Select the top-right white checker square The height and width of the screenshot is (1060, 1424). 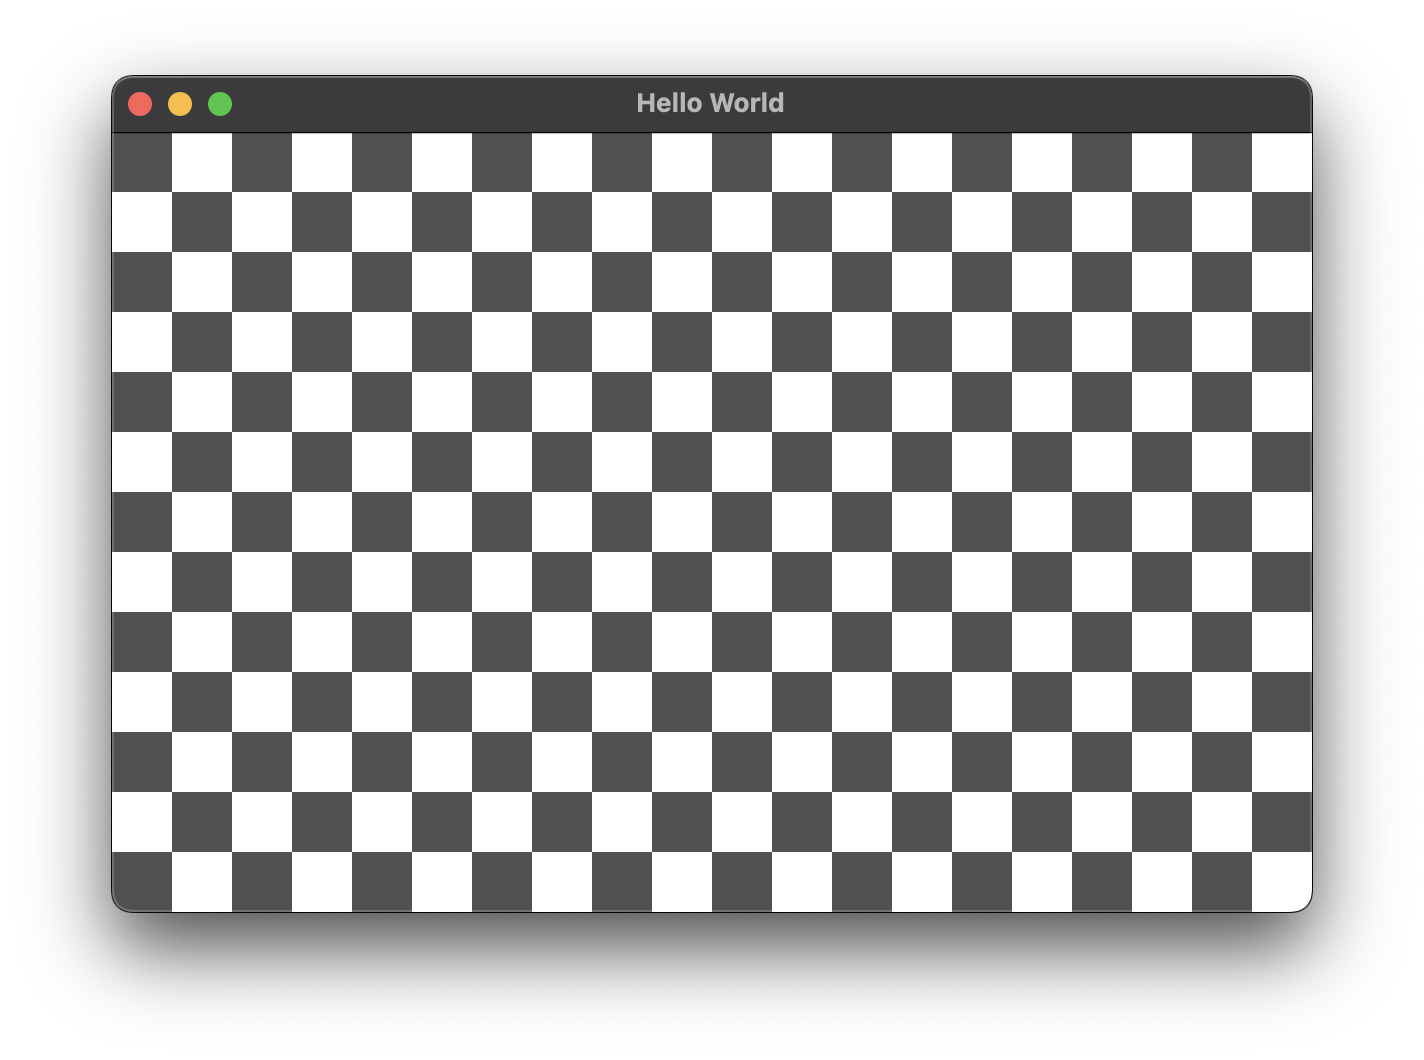(1282, 160)
